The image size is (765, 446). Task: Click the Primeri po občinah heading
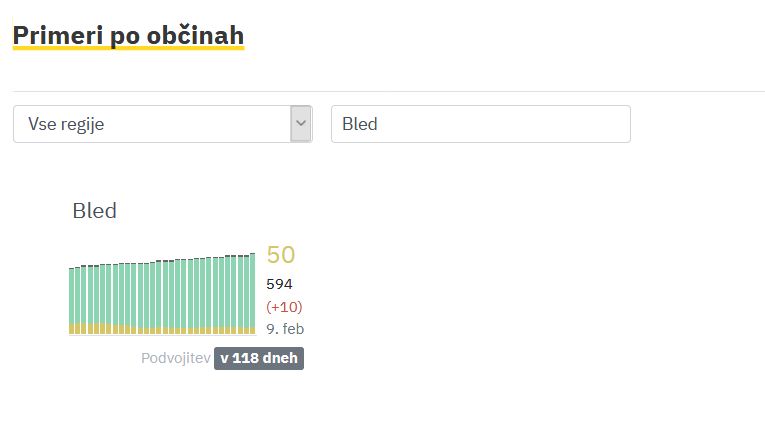128,35
